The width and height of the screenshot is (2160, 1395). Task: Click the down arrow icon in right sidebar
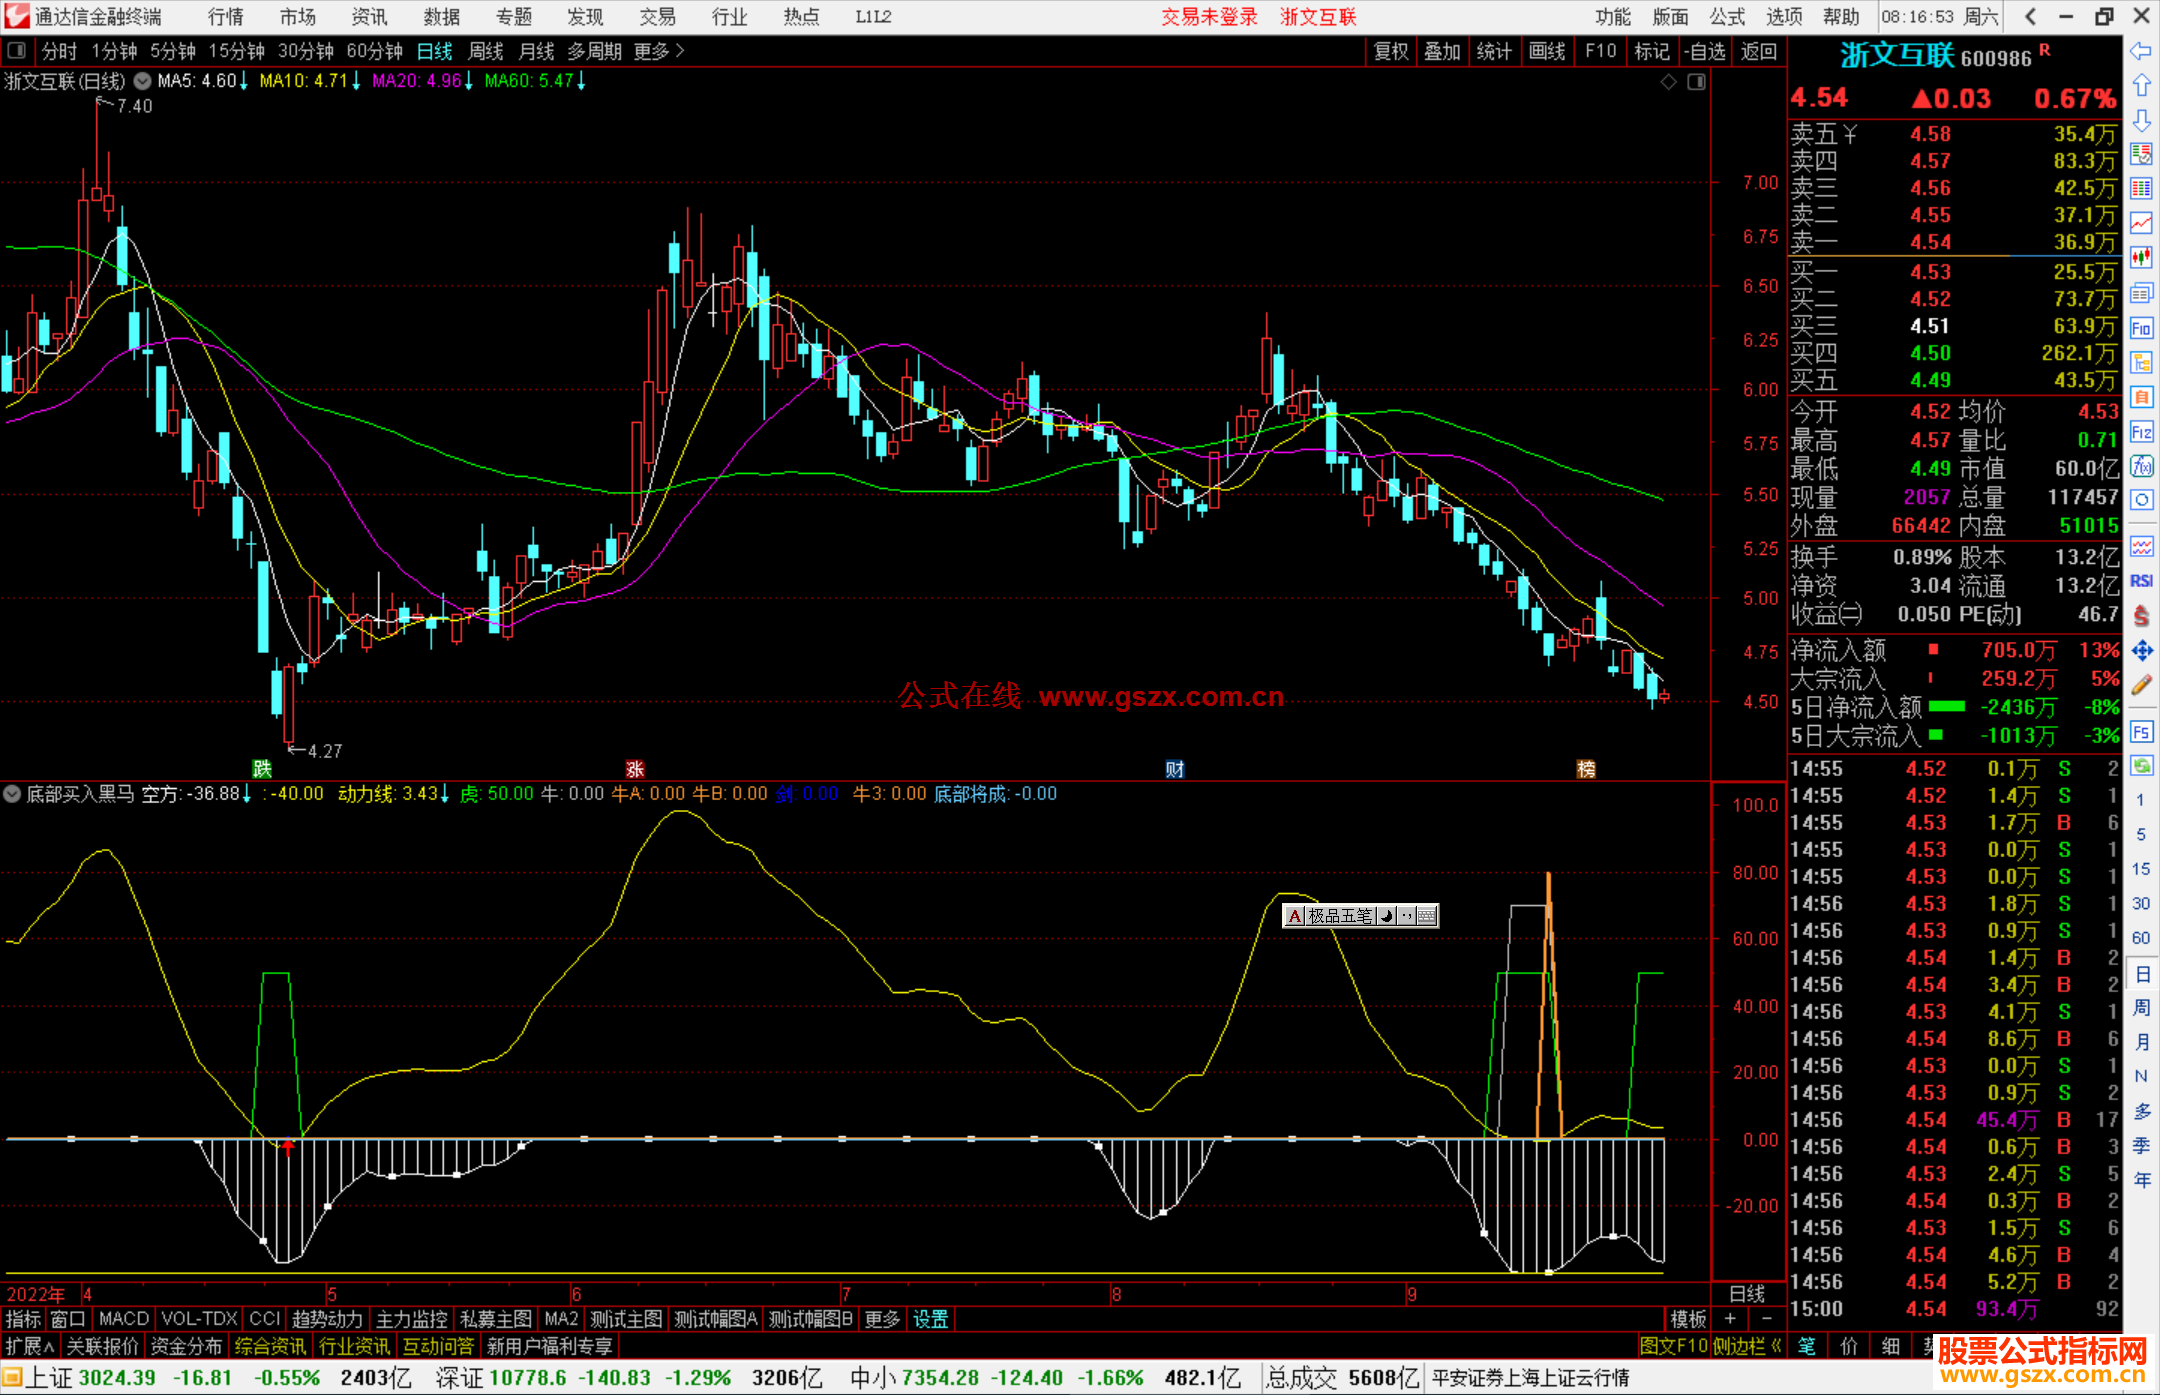[x=2141, y=120]
